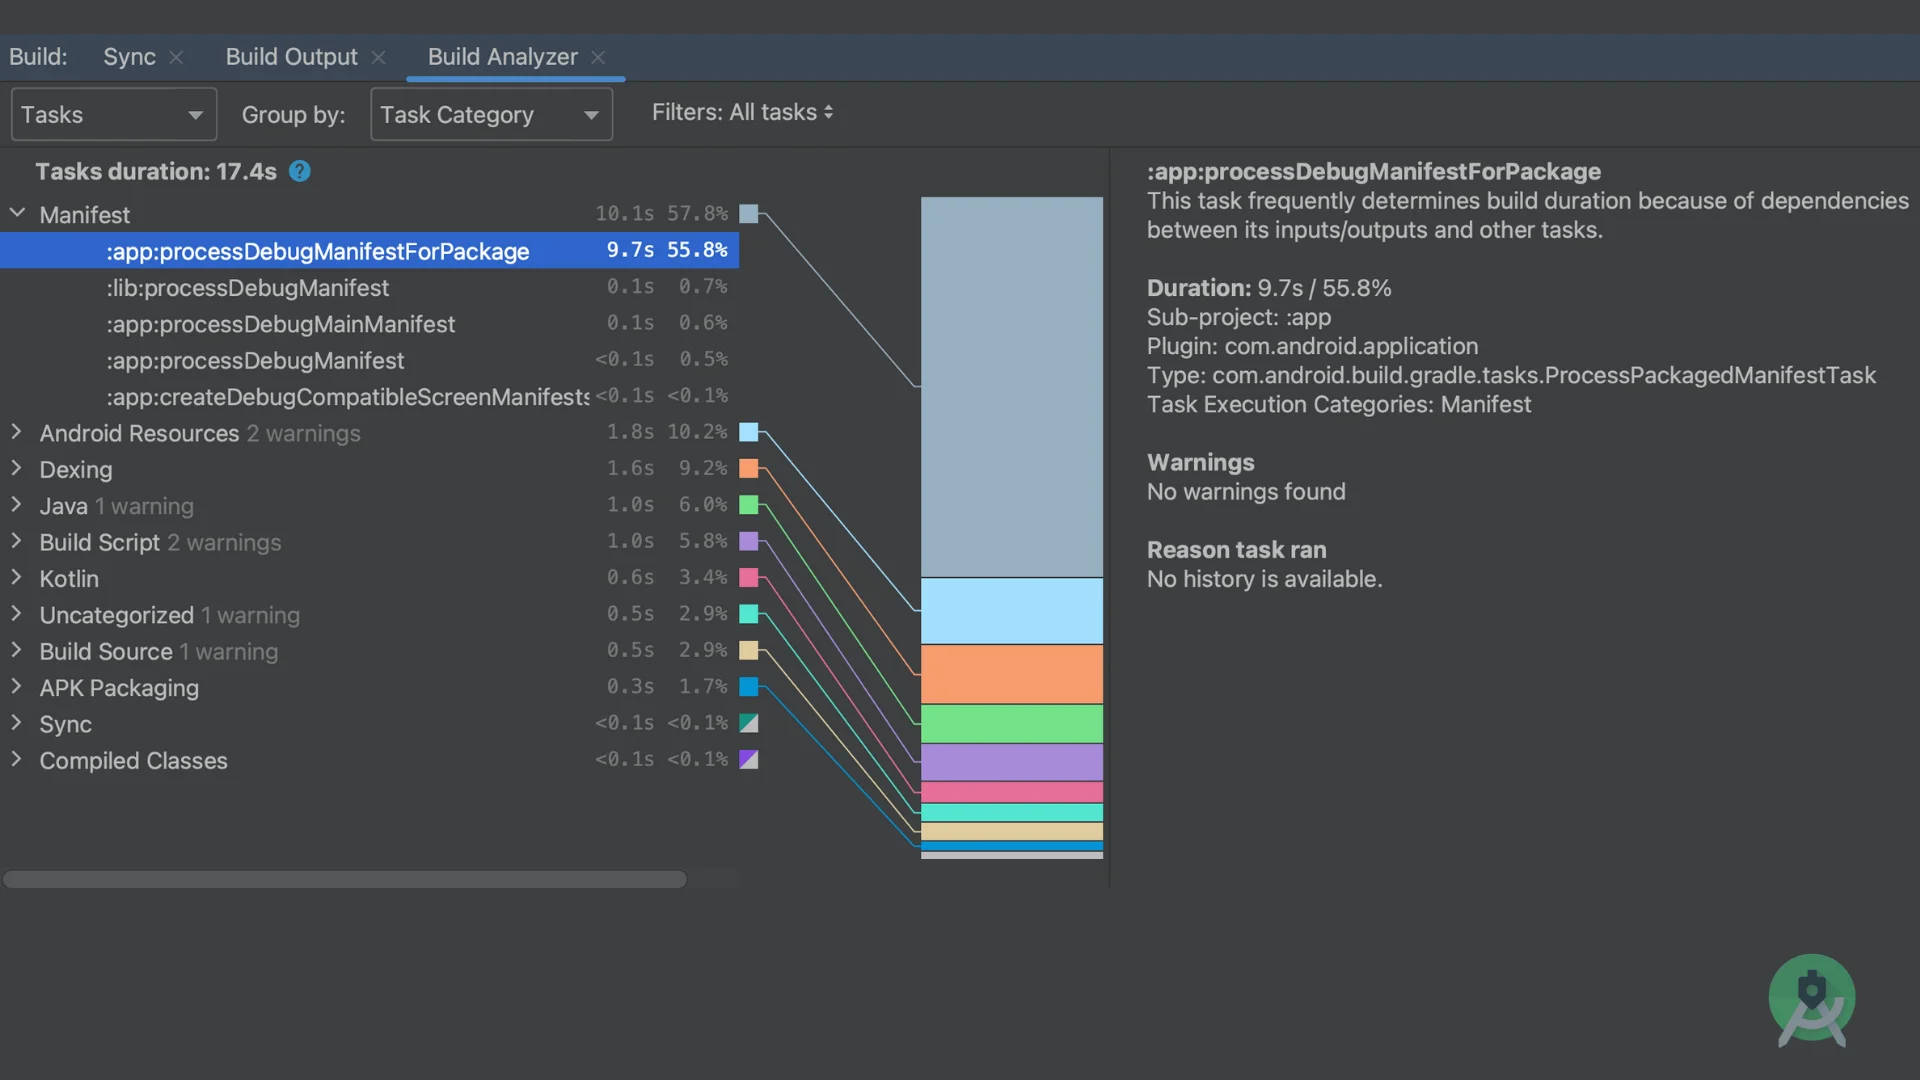This screenshot has height=1080, width=1920.
Task: Click the light blue Android Resources chart segment
Action: [1012, 611]
